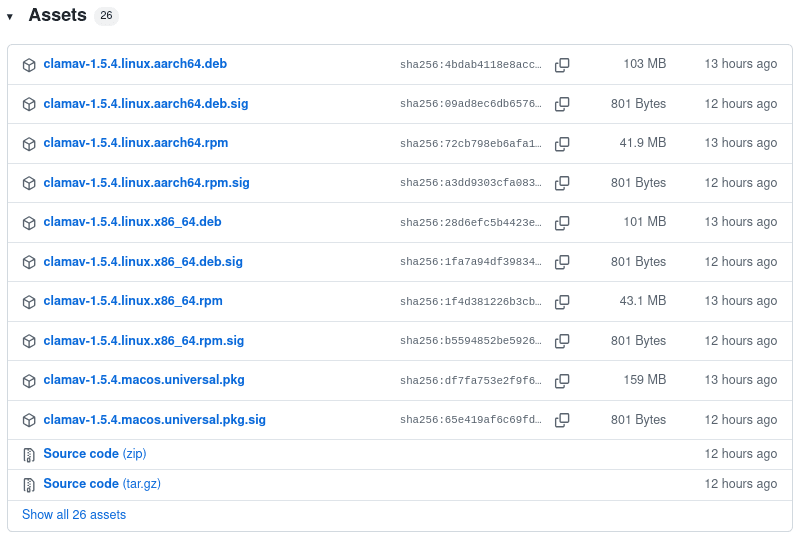
Task: Copy sha256 hash for linux.x86_64.deb
Action: [x=562, y=223]
